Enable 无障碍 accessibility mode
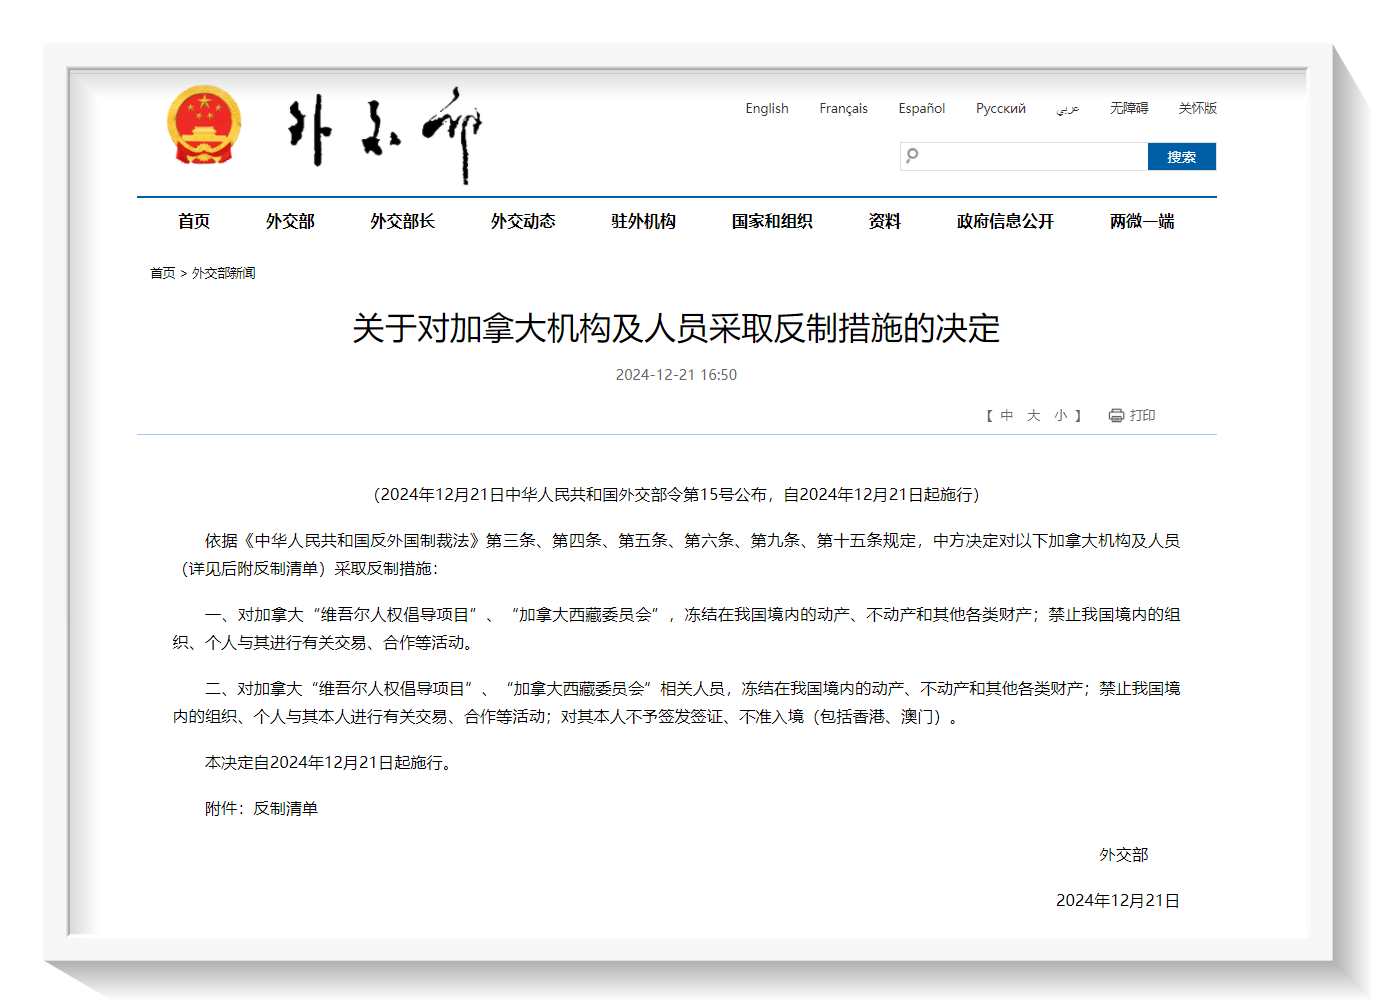Viewport: 1376px width, 1004px height. coord(1128,109)
